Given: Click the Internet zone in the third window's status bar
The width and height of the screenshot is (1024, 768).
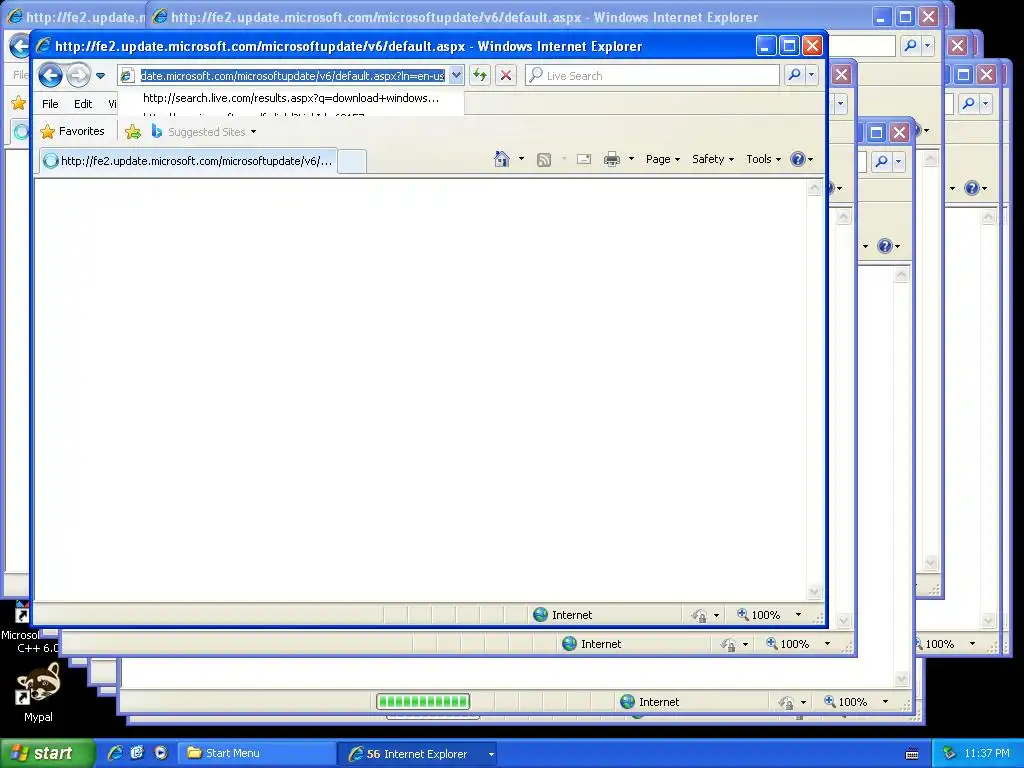Looking at the screenshot, I should tap(650, 702).
